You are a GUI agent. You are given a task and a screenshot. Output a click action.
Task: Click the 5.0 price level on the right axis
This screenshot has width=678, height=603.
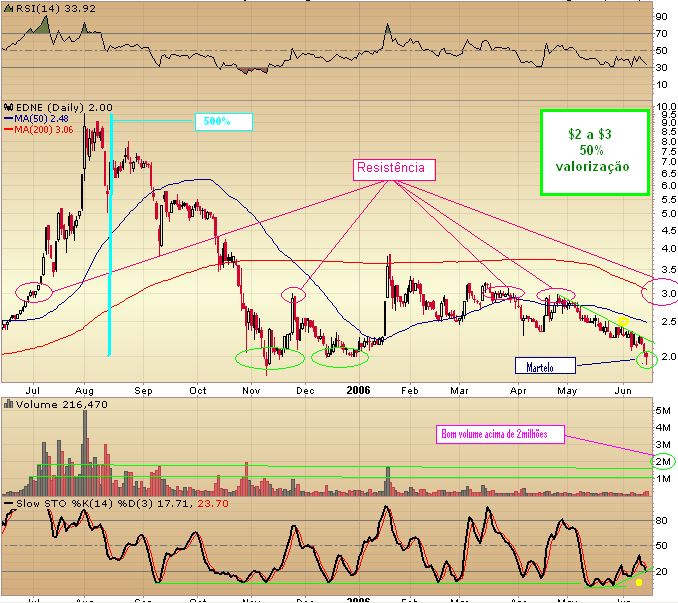tap(668, 214)
